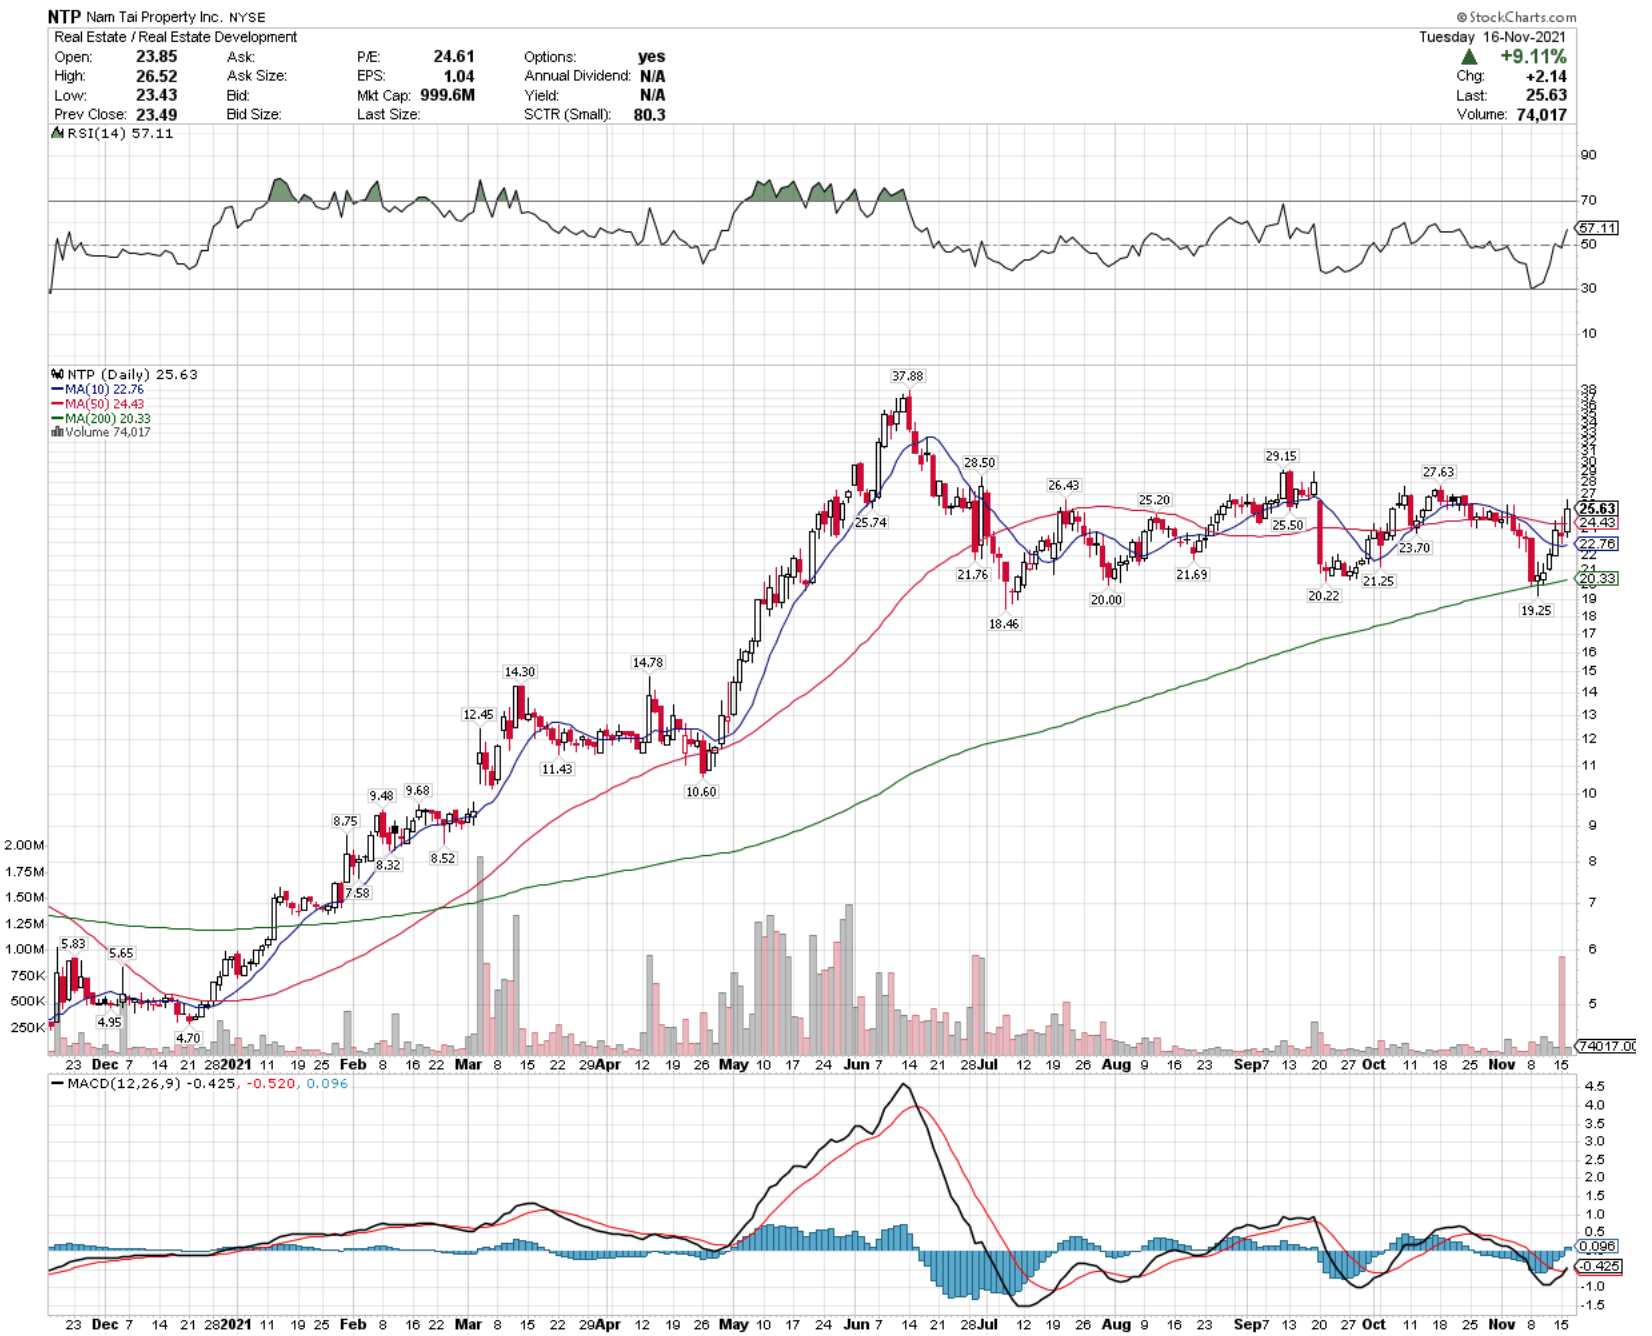The image size is (1652, 1336).
Task: Click the Prev Close 23.49 value
Action: pos(157,114)
